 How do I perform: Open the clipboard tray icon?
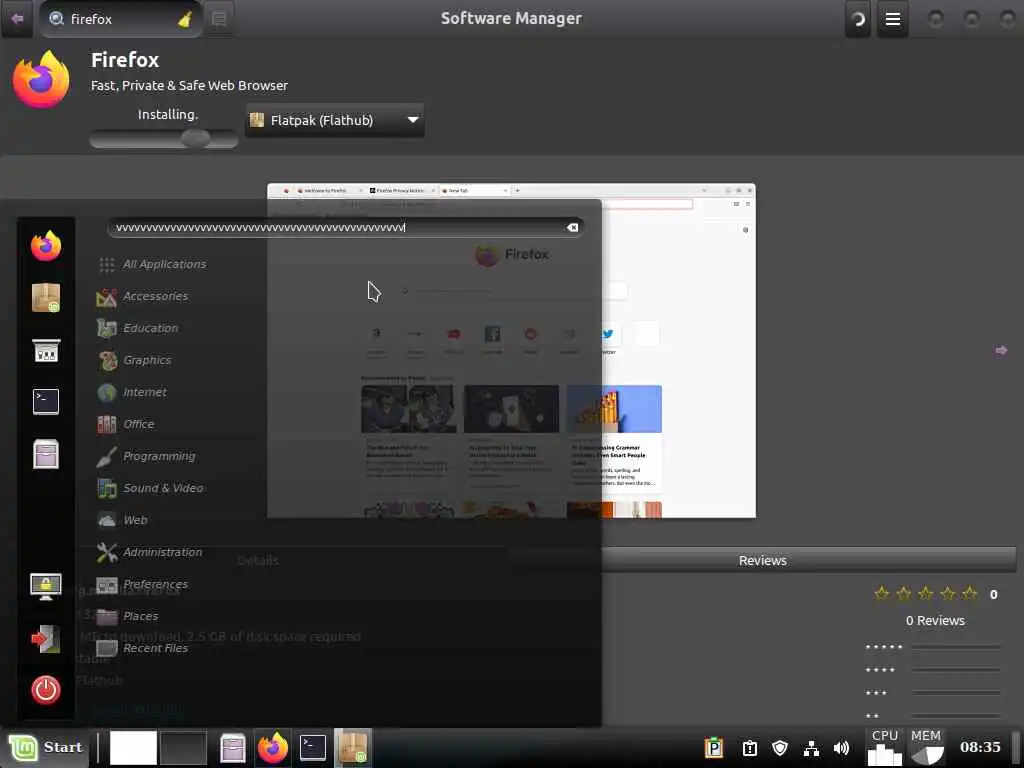[x=749, y=748]
